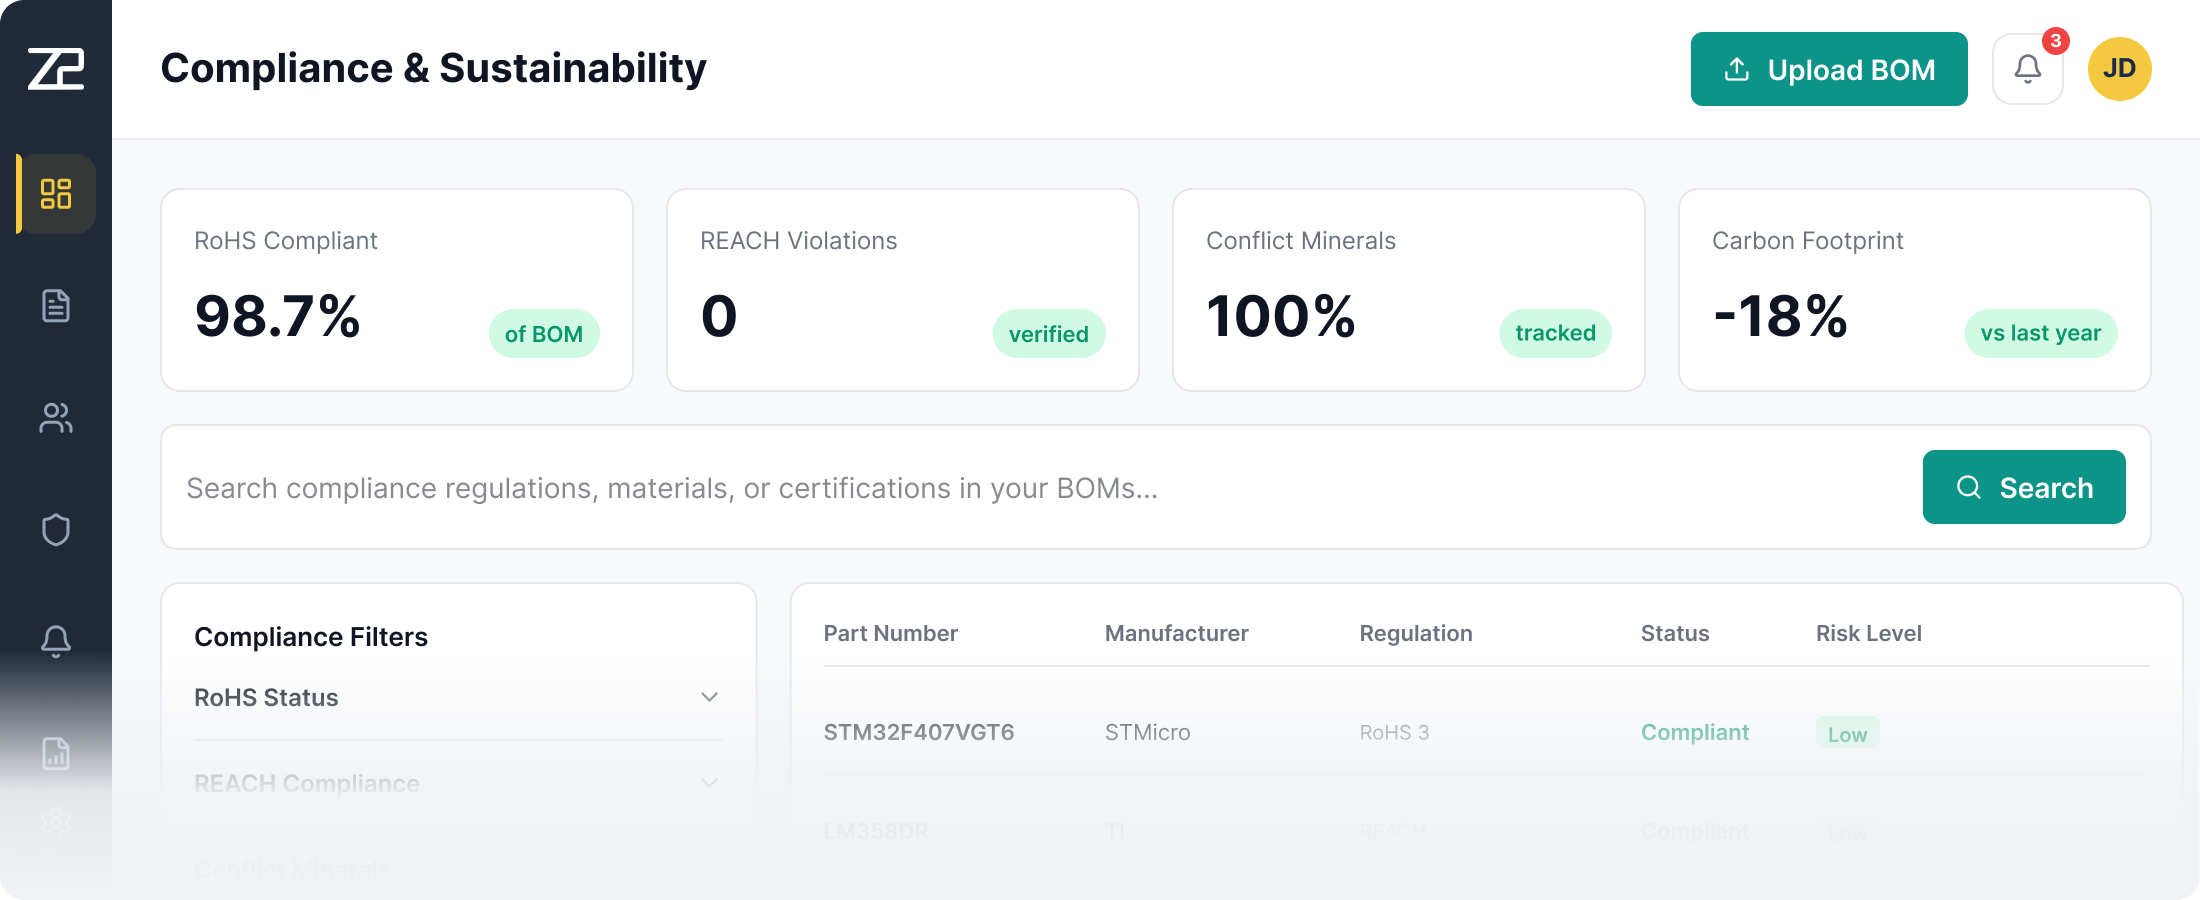Click the 'of BOM' badge
2200x900 pixels.
[x=544, y=334]
